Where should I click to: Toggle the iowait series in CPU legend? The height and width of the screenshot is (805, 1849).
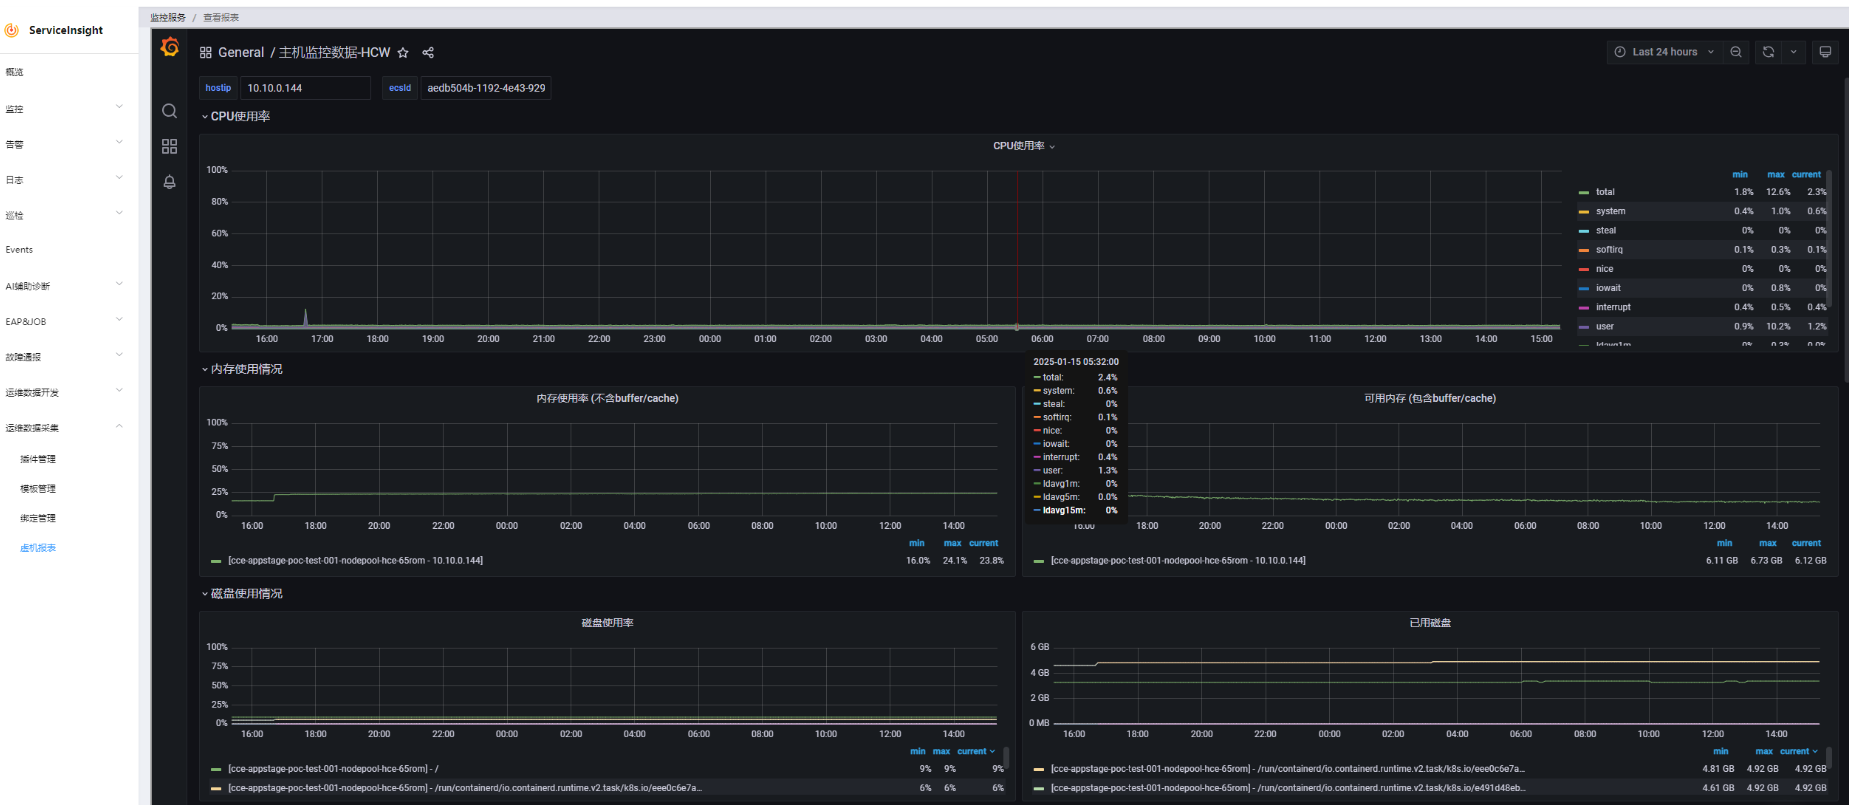coord(1608,288)
